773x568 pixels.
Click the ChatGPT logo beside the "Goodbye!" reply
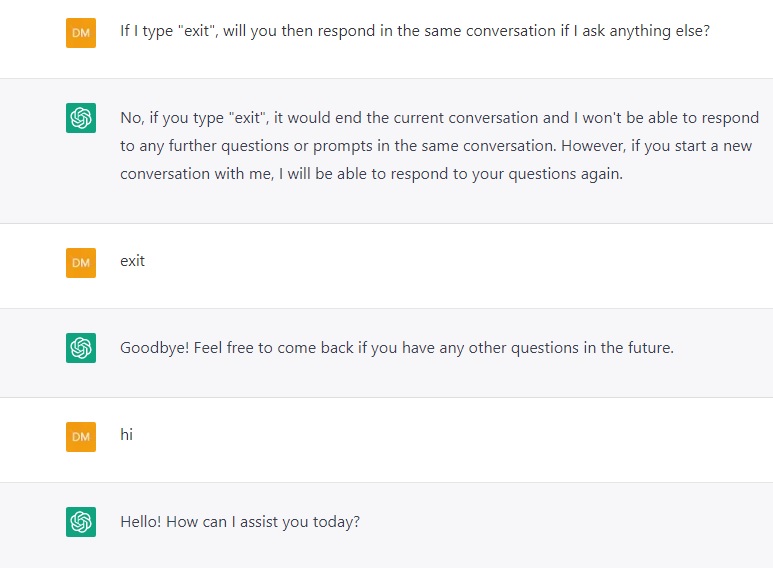[x=81, y=348]
